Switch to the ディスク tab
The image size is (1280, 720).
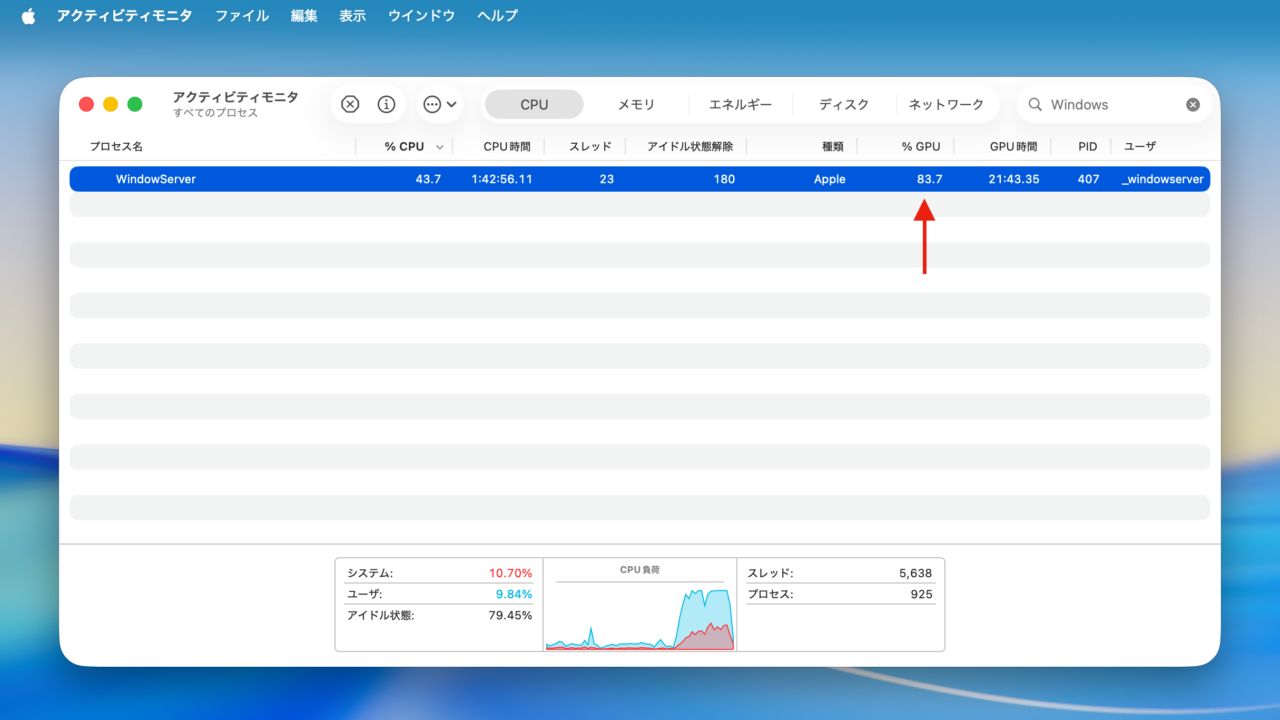click(843, 104)
